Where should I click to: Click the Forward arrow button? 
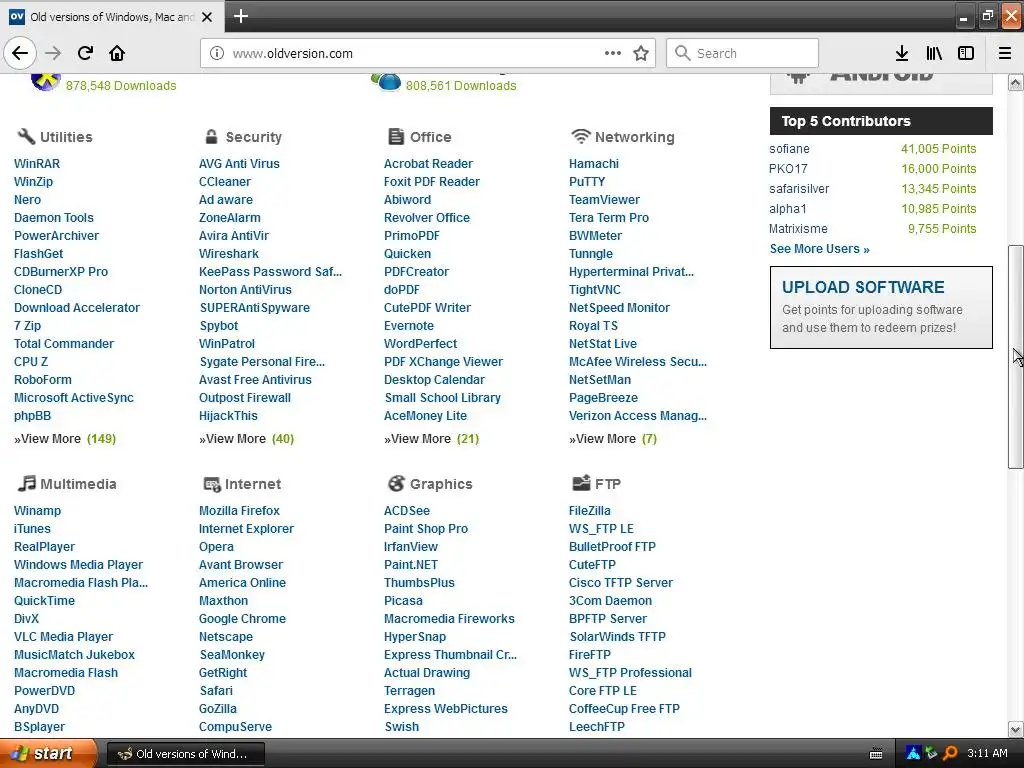53,53
